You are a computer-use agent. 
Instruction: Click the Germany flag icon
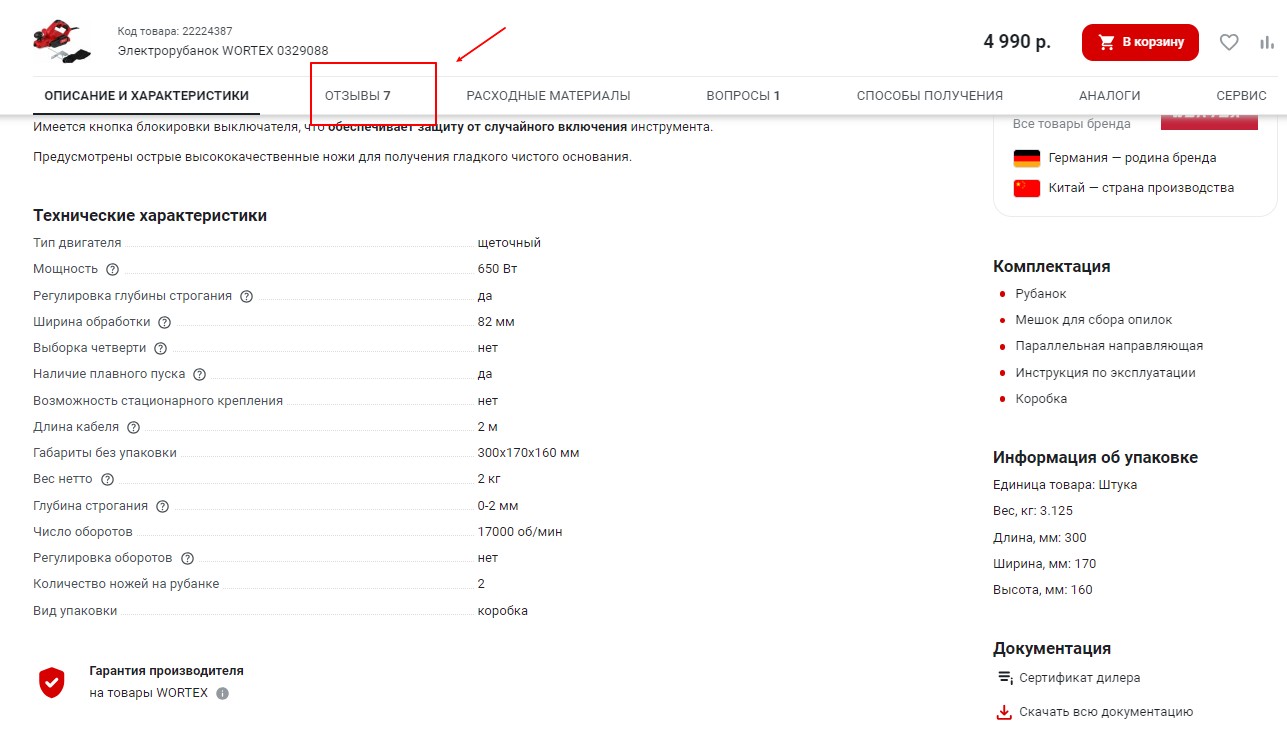(x=1026, y=158)
